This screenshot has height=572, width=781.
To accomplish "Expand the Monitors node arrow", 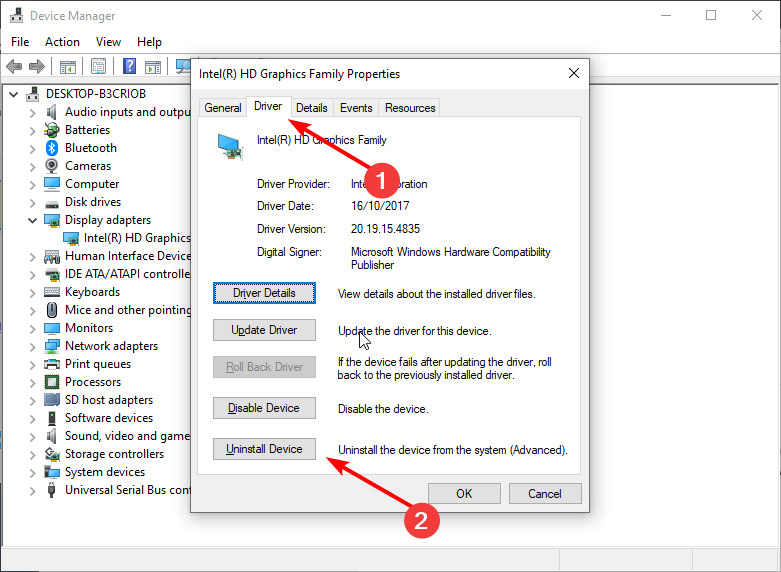I will (x=32, y=328).
